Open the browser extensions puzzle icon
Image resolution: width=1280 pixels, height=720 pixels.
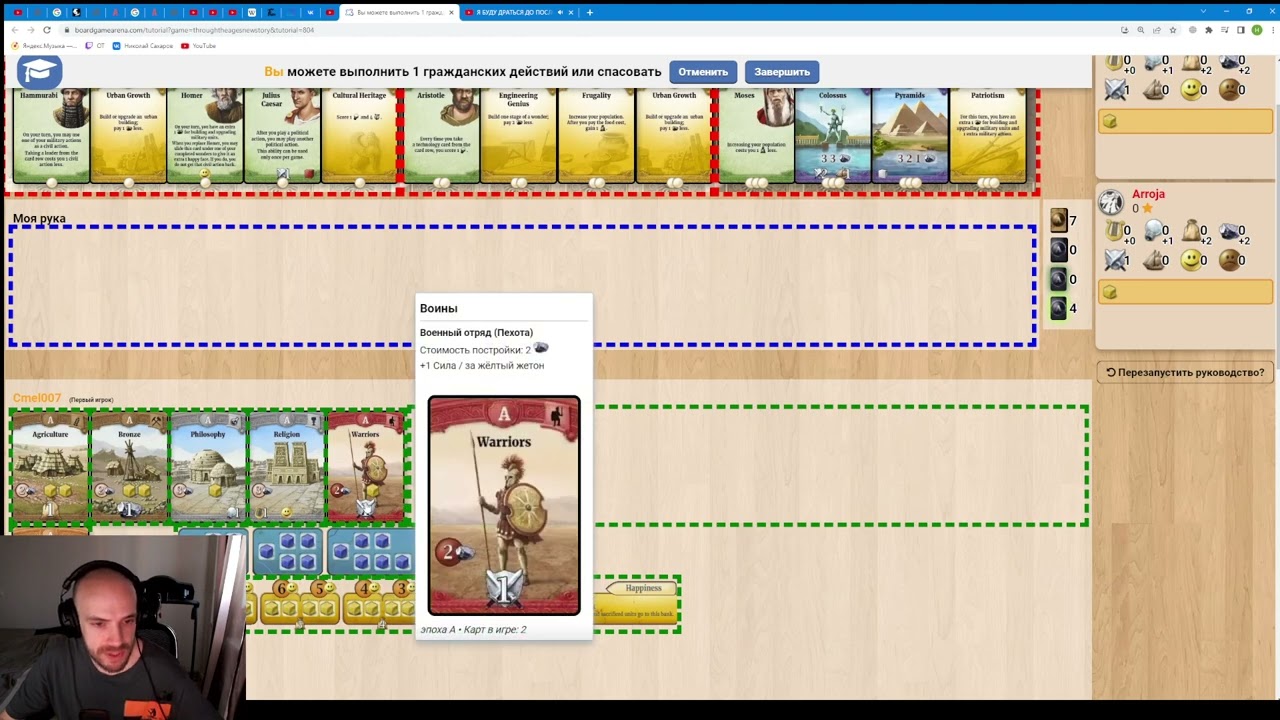pos(1209,30)
